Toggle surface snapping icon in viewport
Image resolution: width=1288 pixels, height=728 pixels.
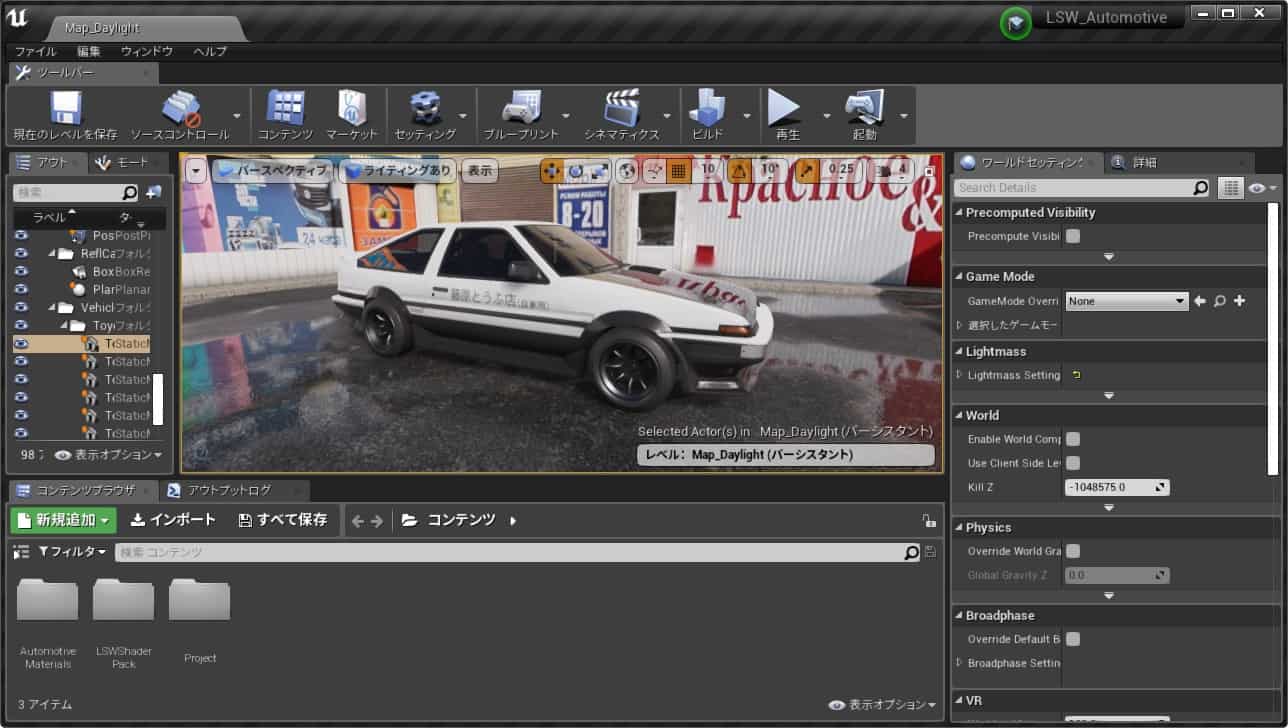click(x=654, y=171)
